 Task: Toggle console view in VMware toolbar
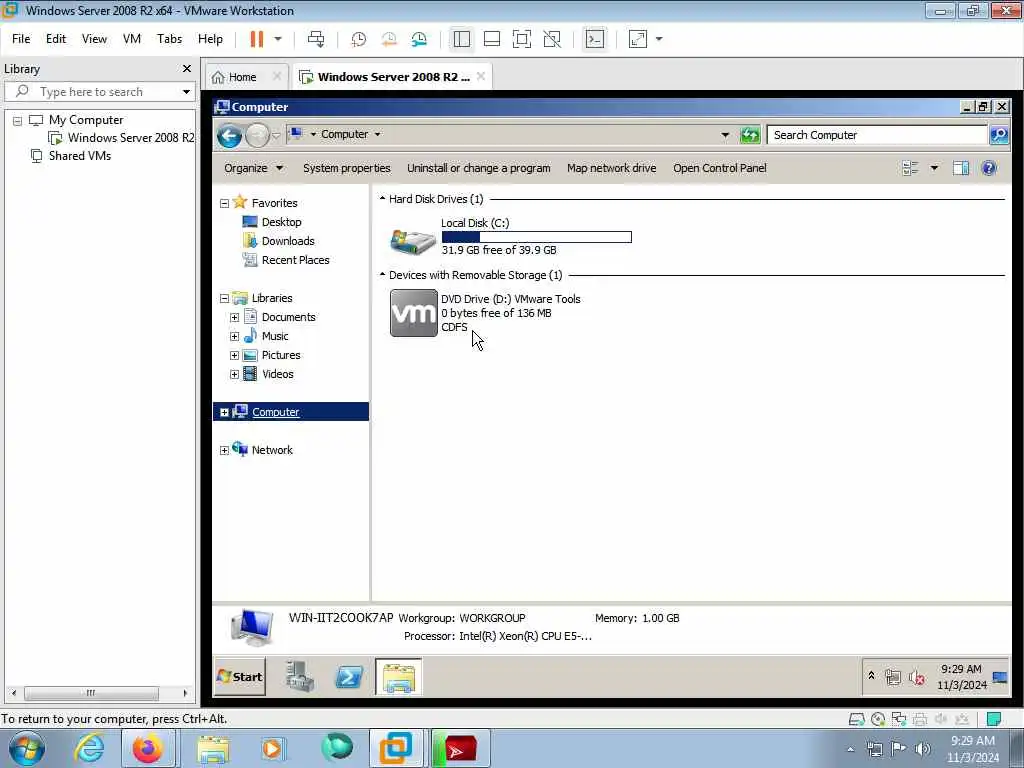[594, 39]
